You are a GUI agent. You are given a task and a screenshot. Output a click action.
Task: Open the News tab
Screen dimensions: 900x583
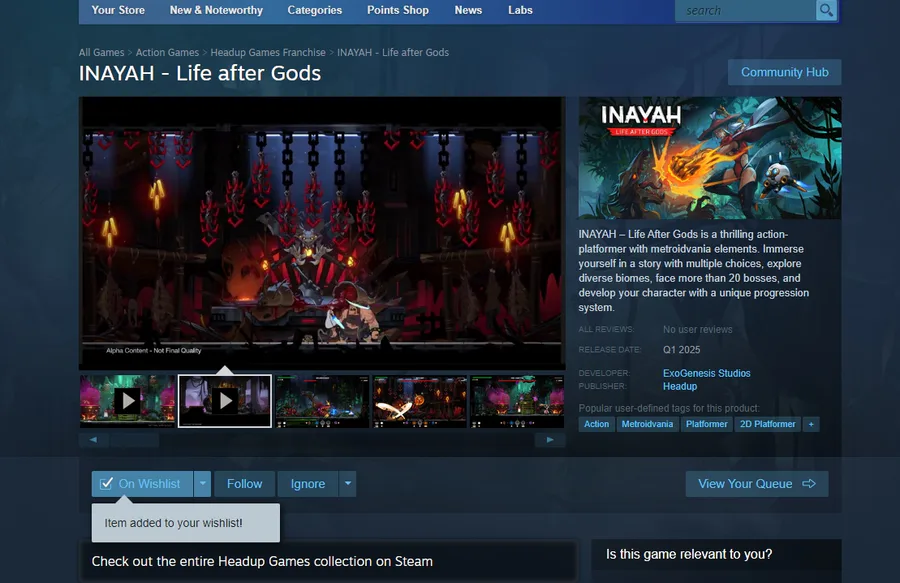tap(468, 10)
